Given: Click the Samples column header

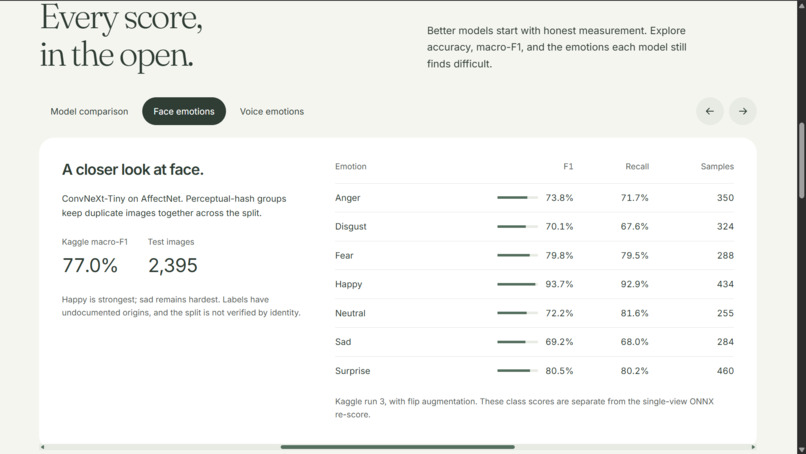Looking at the screenshot, I should 717,167.
